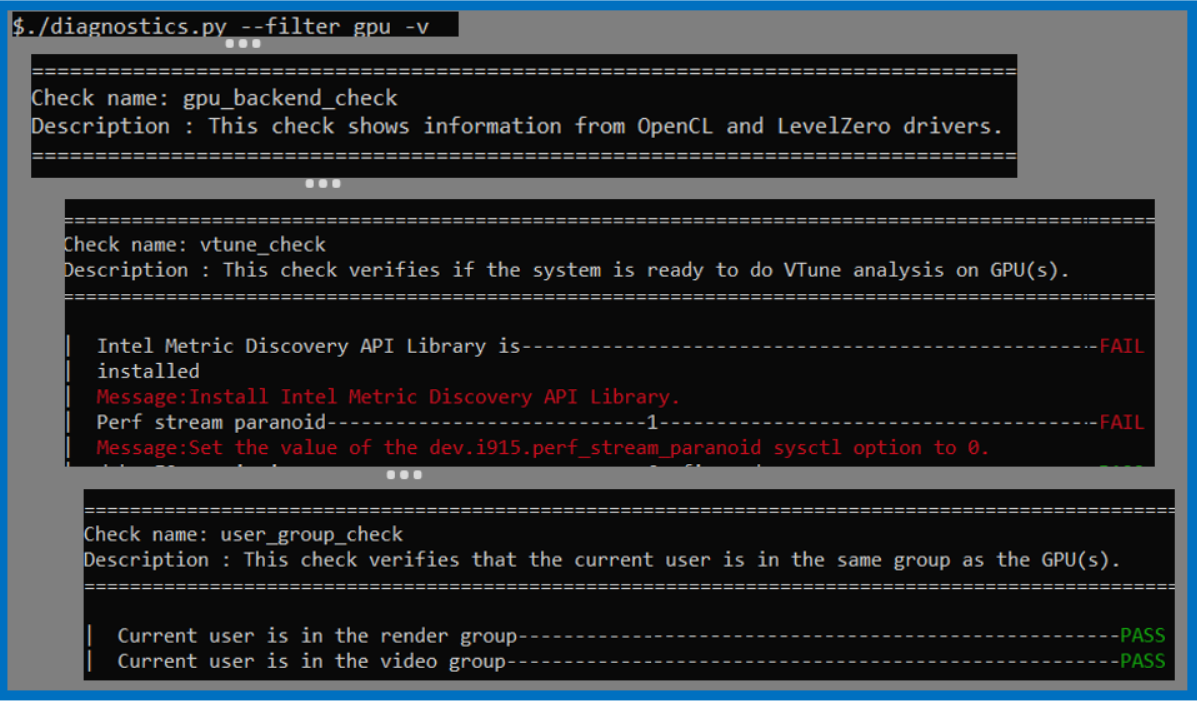Click the './diagnostics.py --filter gpu -v' command line
Screen dimensions: 1197x701
pos(221,27)
